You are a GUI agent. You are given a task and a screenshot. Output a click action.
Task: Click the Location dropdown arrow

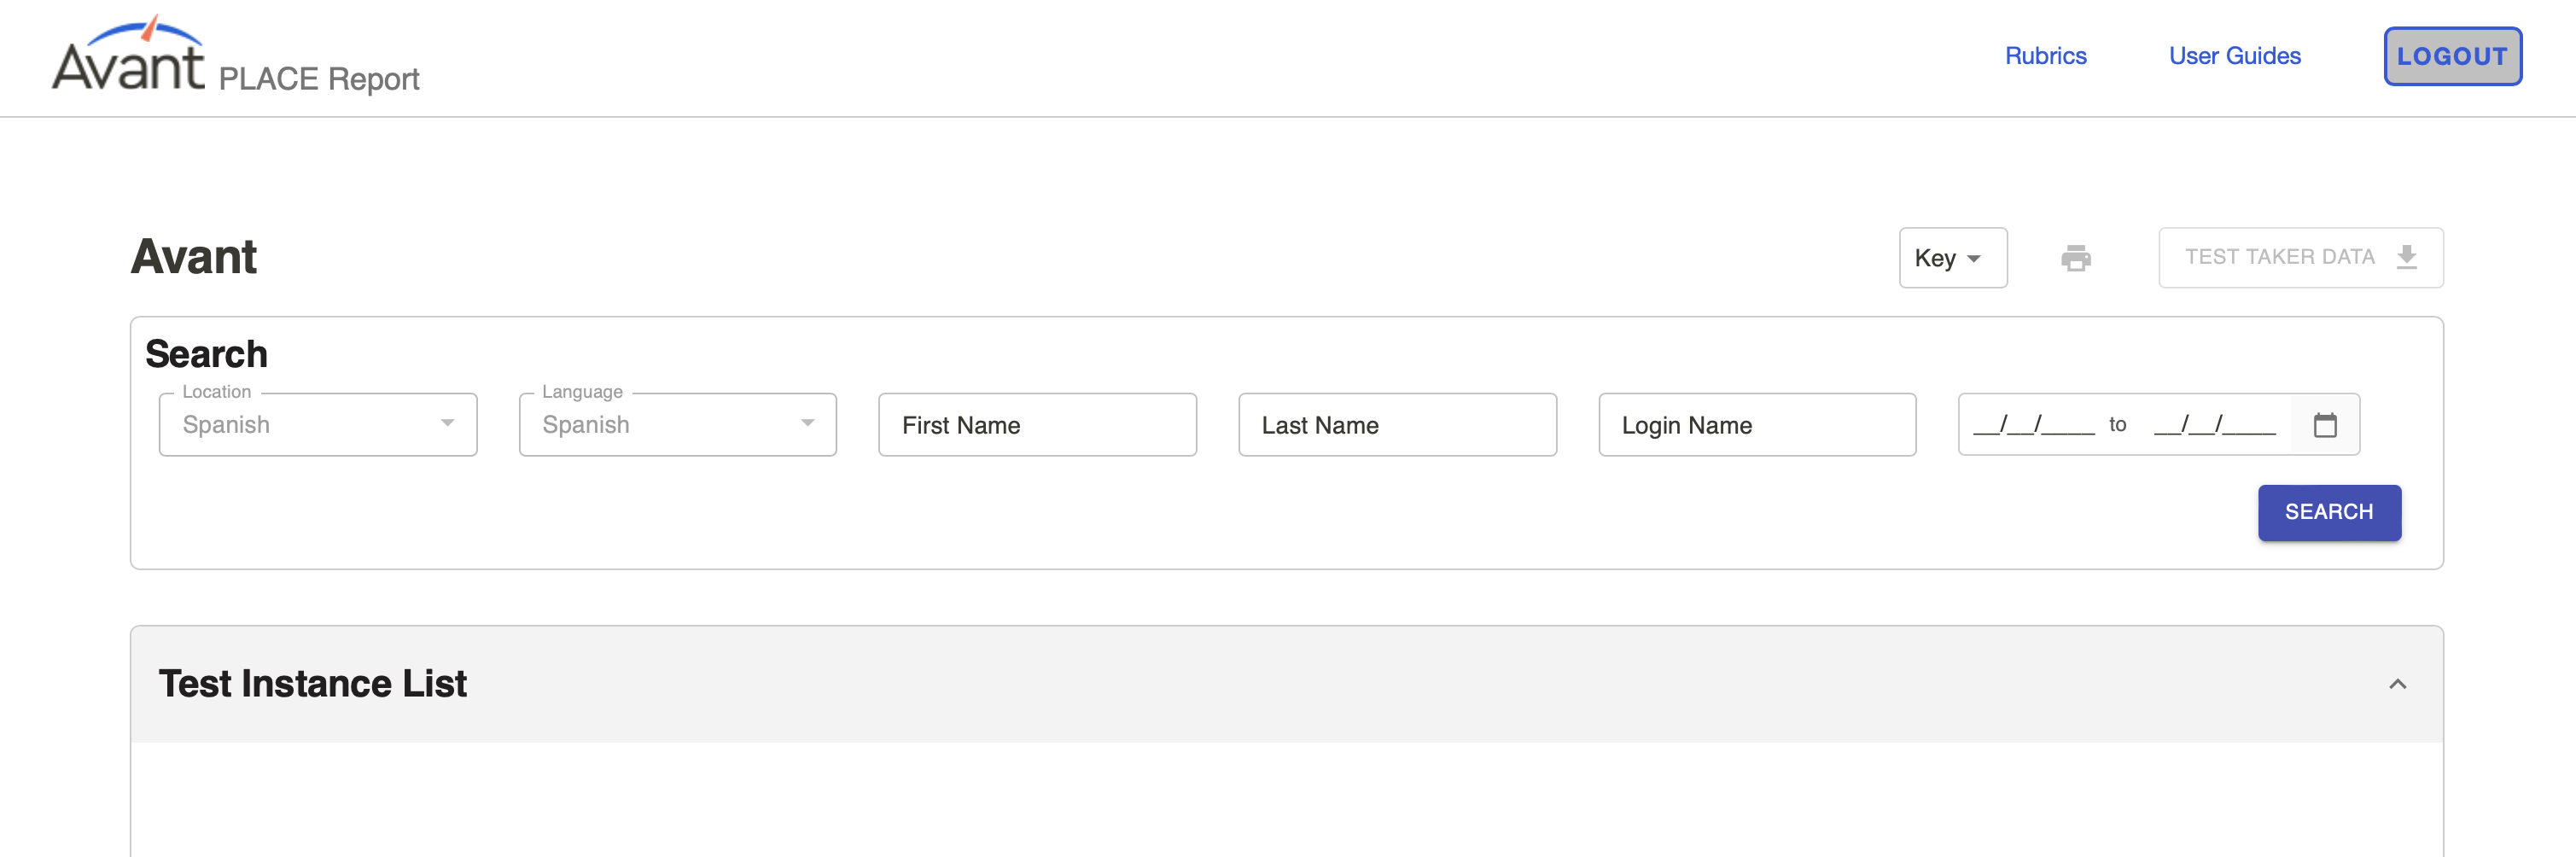click(448, 424)
